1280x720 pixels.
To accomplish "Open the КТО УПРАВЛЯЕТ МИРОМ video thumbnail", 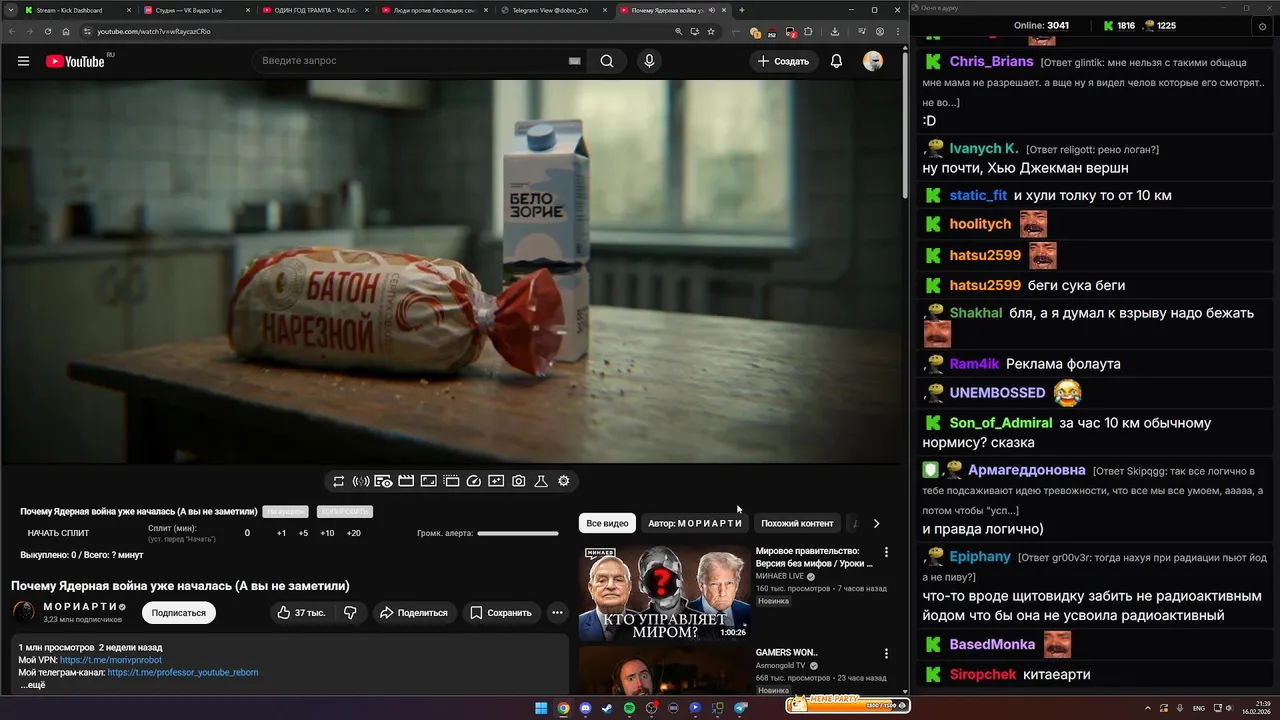I will (664, 592).
